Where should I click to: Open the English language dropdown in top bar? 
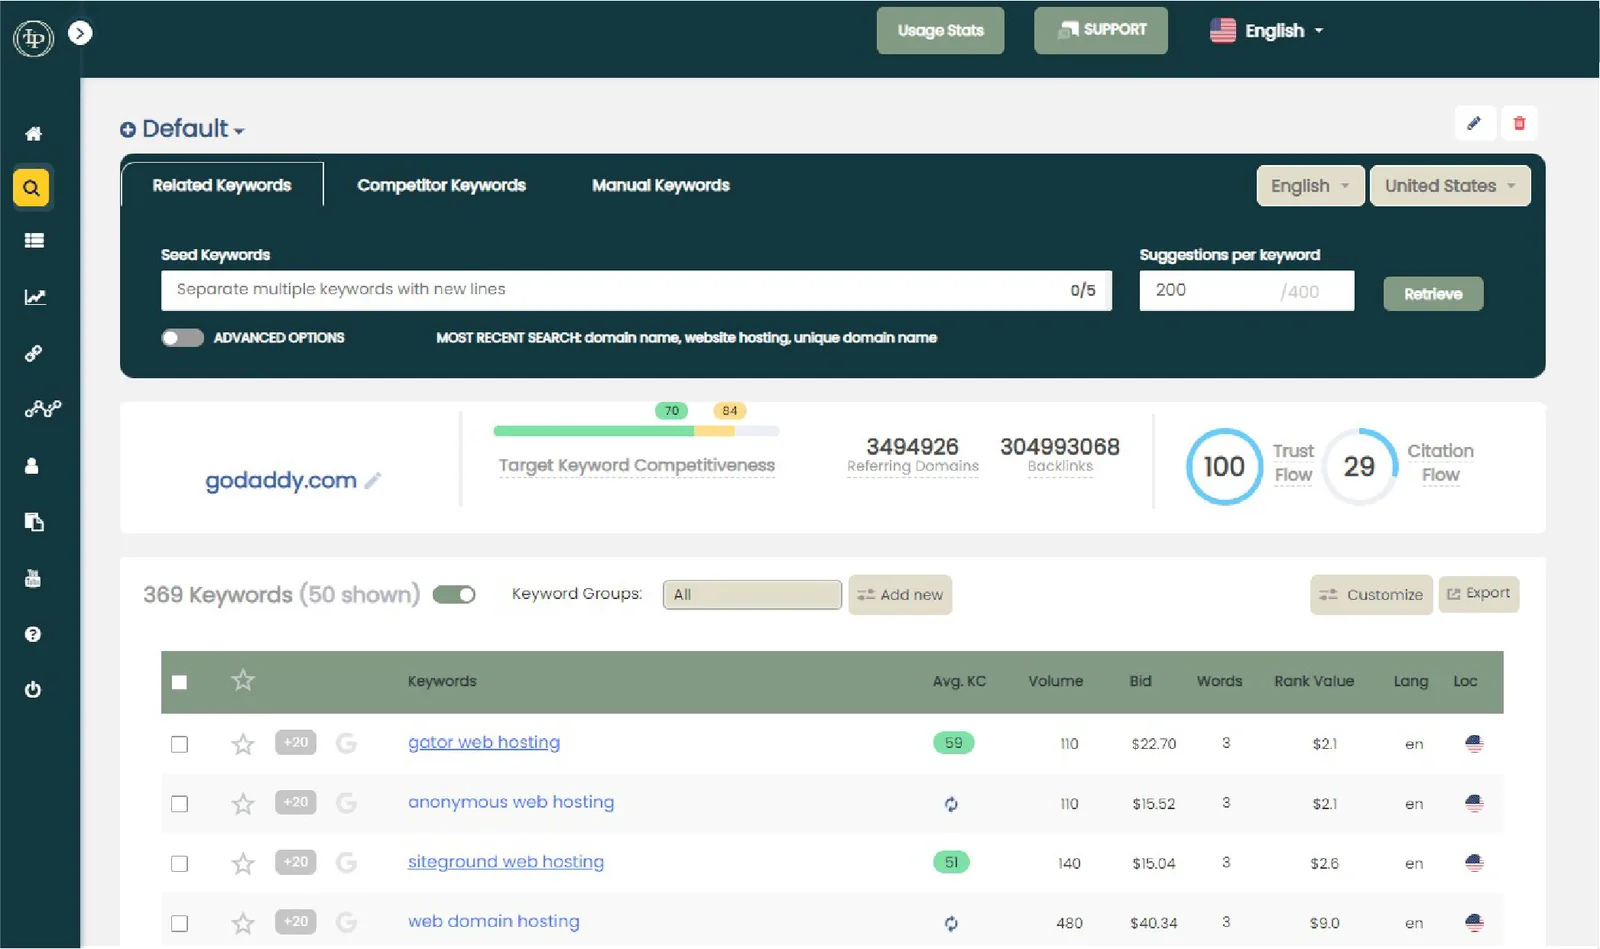(x=1266, y=31)
